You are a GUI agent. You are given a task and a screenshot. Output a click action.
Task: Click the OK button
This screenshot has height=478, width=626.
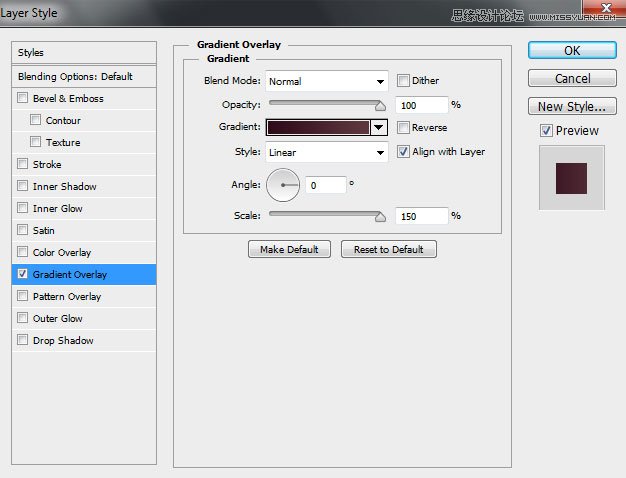pyautogui.click(x=572, y=51)
